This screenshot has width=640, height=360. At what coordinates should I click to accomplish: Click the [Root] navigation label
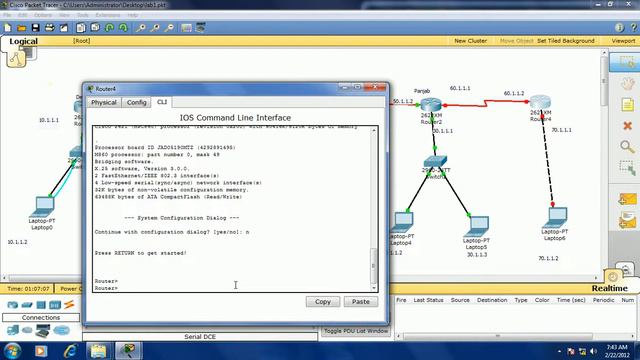(82, 41)
